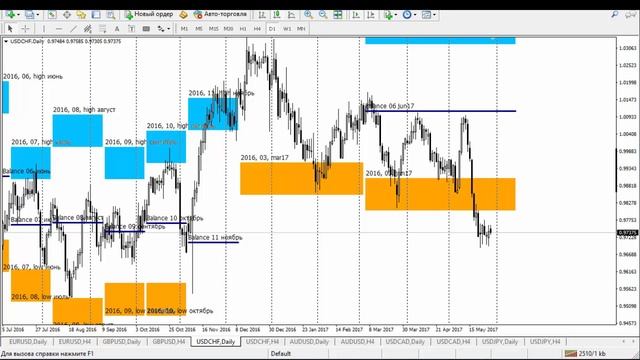The image size is (640, 360).
Task: Click the periods clock icon
Action: point(407,15)
